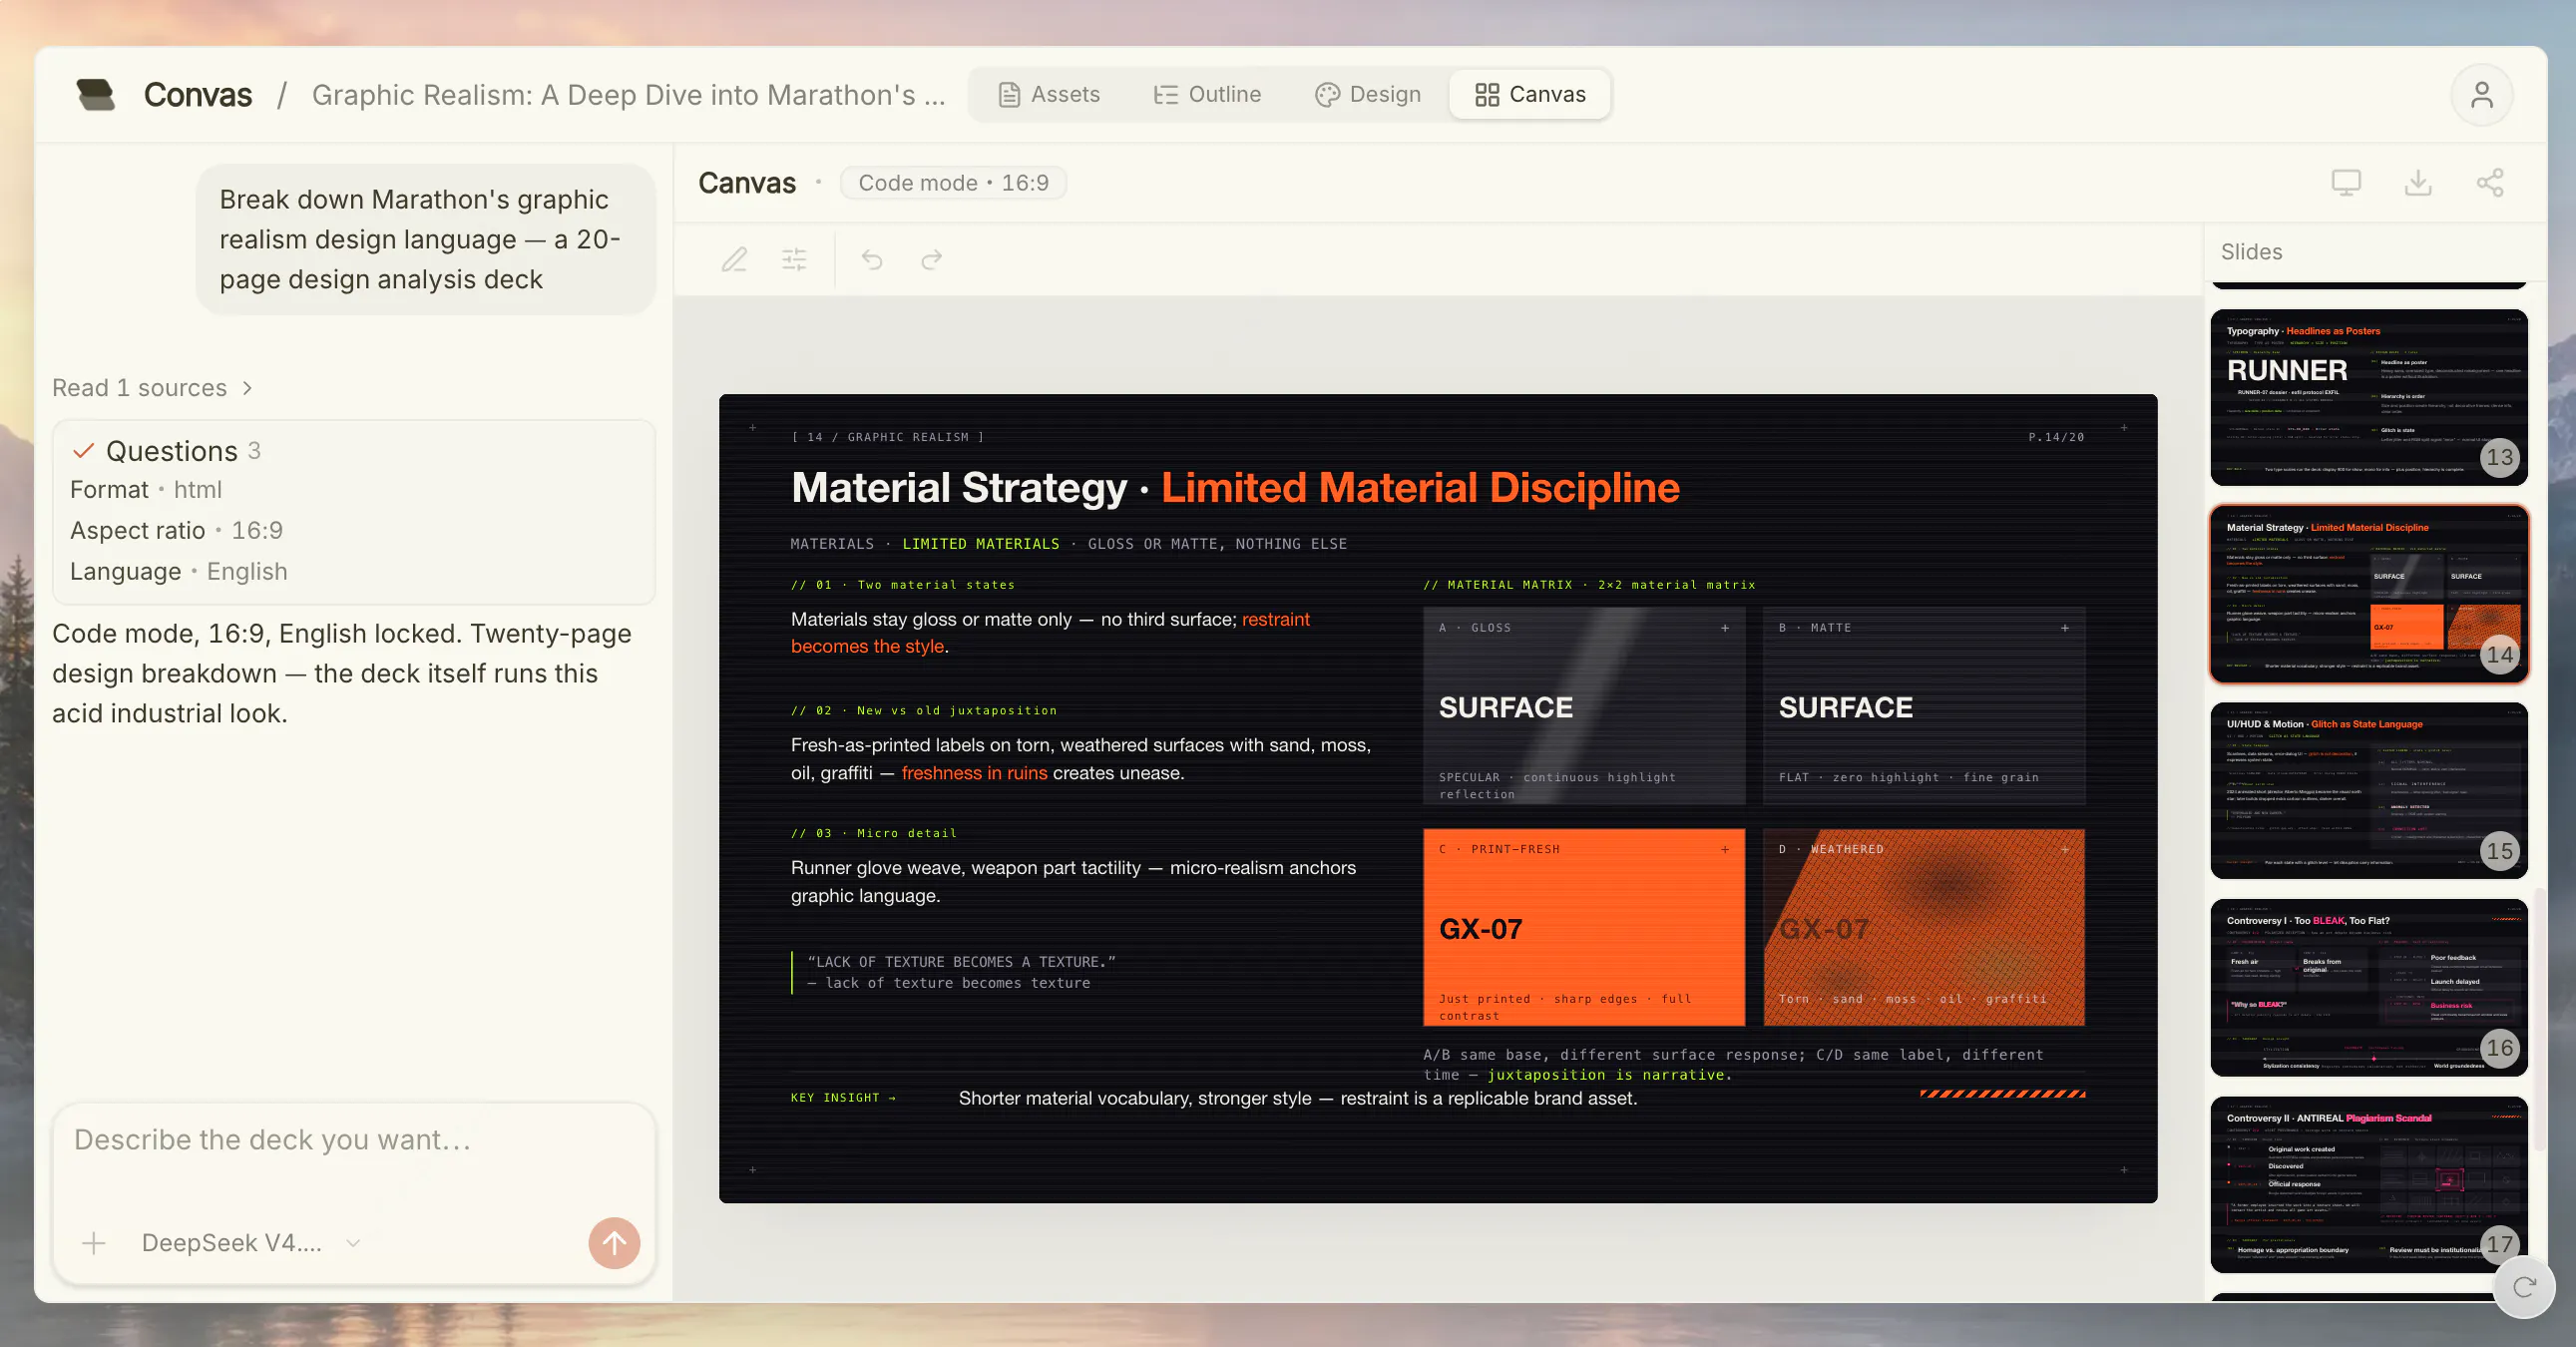Open the DeepSeek V4 model dropdown
The width and height of the screenshot is (2576, 1347).
(x=250, y=1243)
